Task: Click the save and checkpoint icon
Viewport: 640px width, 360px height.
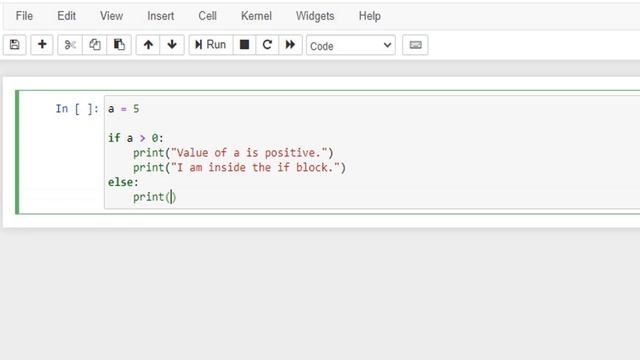Action: (15, 44)
